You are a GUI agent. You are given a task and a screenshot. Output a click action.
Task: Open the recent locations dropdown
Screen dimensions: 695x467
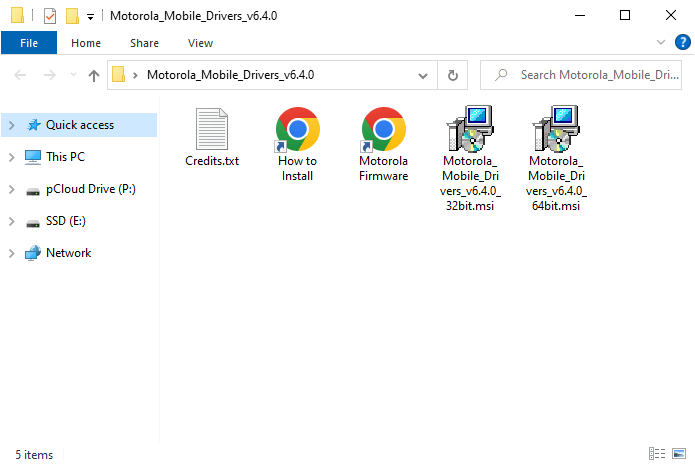coord(73,75)
